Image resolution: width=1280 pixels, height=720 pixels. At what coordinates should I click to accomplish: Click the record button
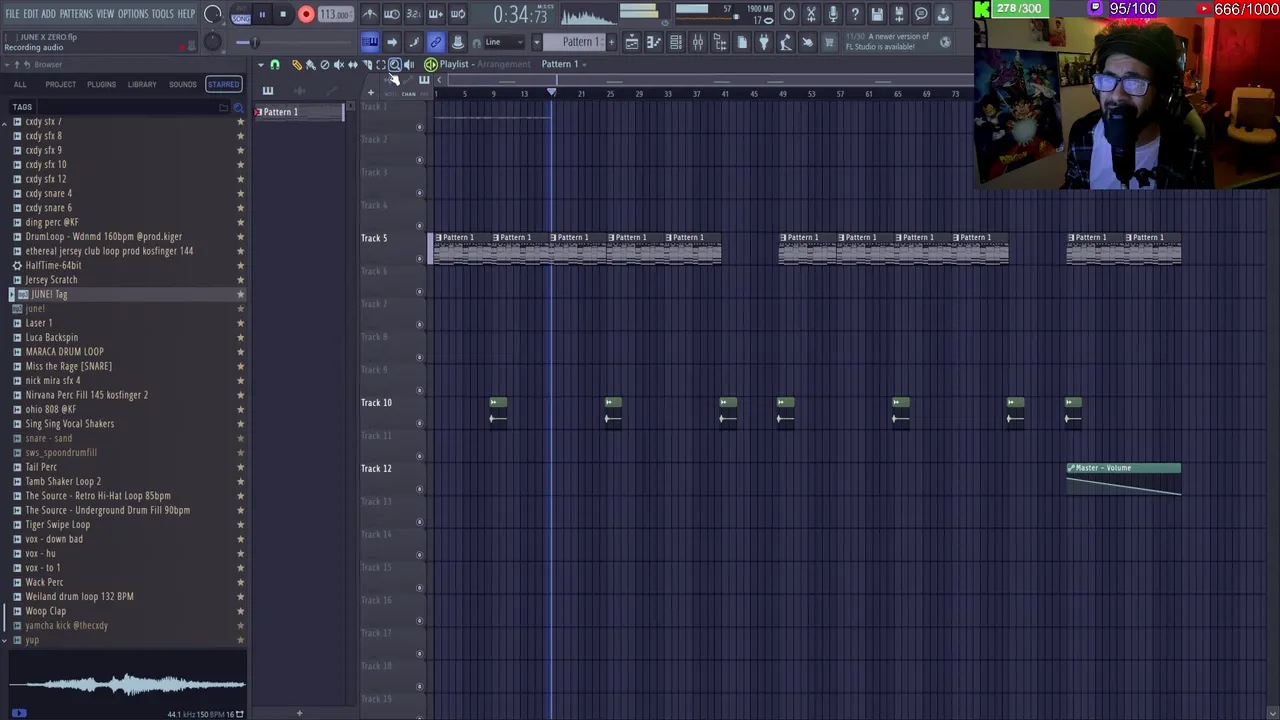pyautogui.click(x=306, y=14)
